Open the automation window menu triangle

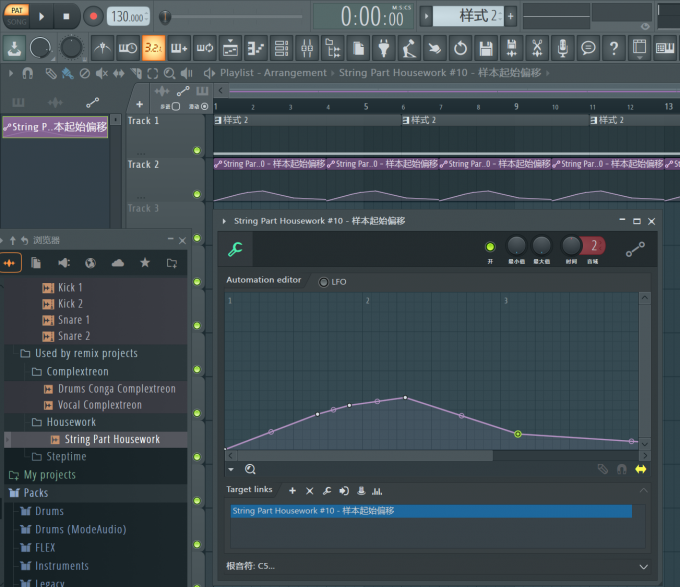click(224, 221)
